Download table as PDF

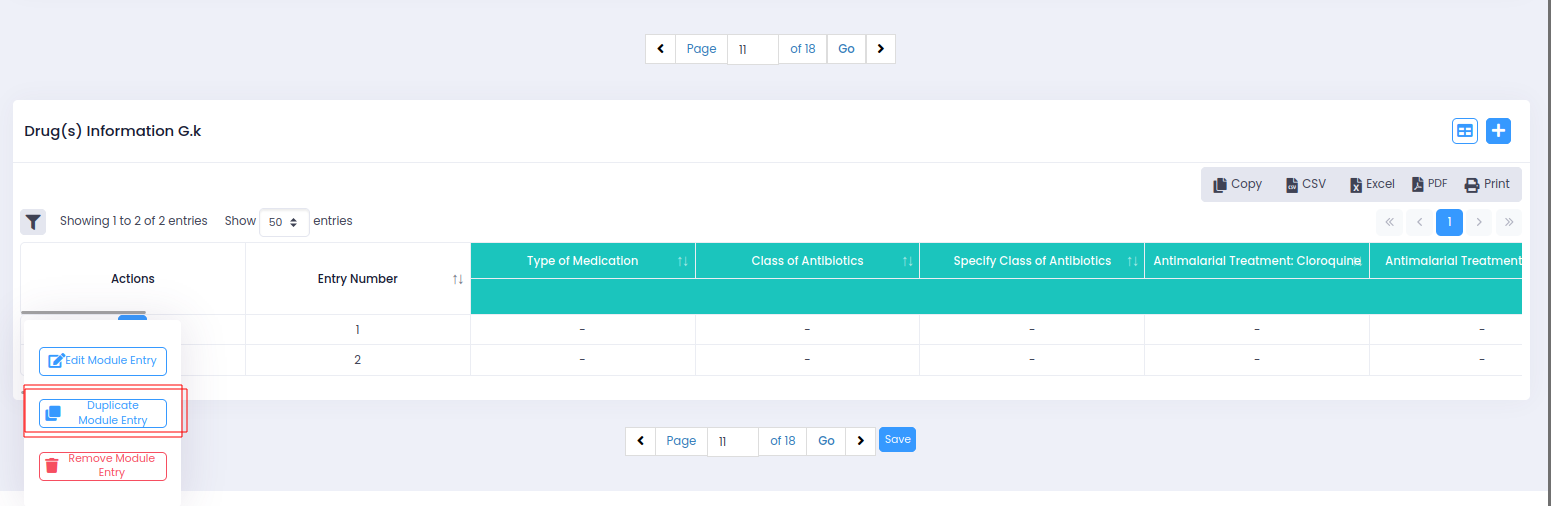pos(1429,184)
